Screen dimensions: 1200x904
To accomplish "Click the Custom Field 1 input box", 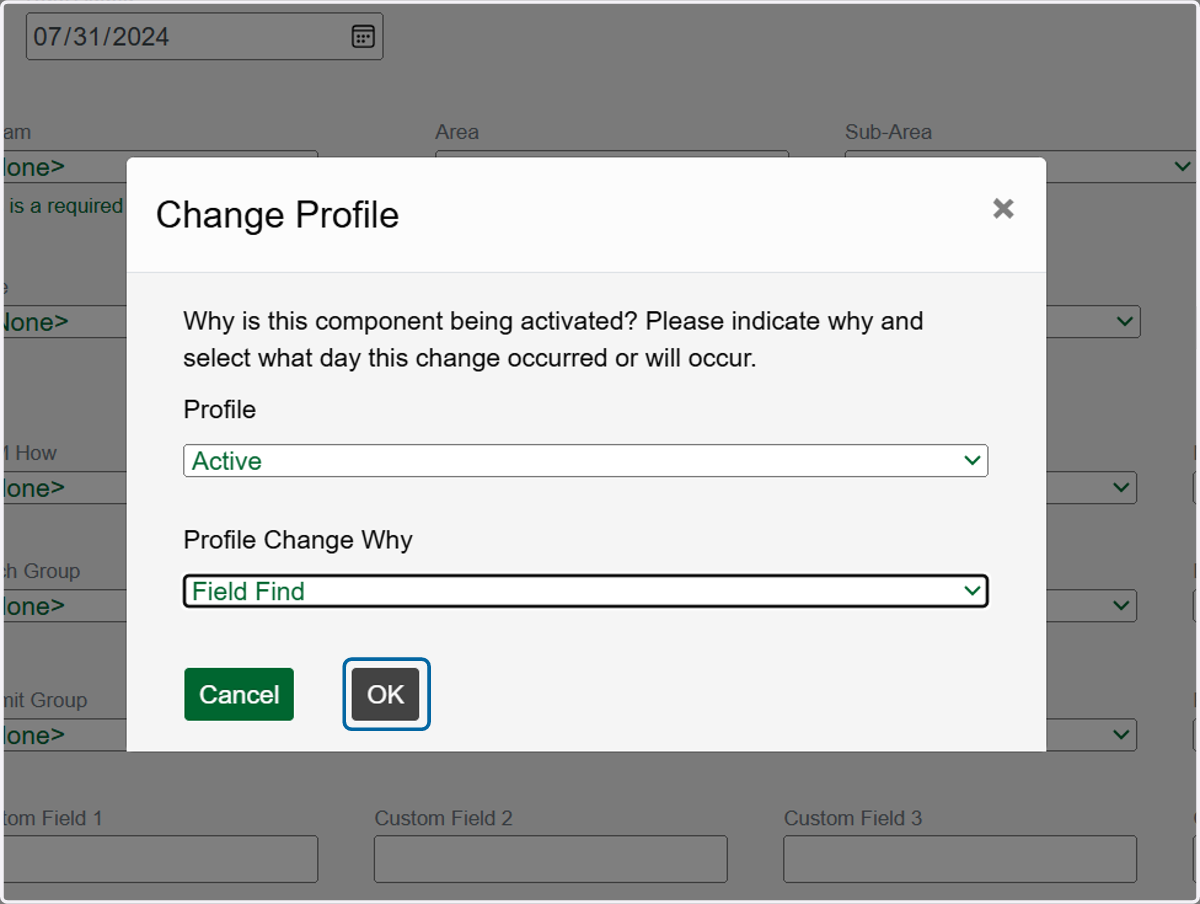I will (x=160, y=859).
